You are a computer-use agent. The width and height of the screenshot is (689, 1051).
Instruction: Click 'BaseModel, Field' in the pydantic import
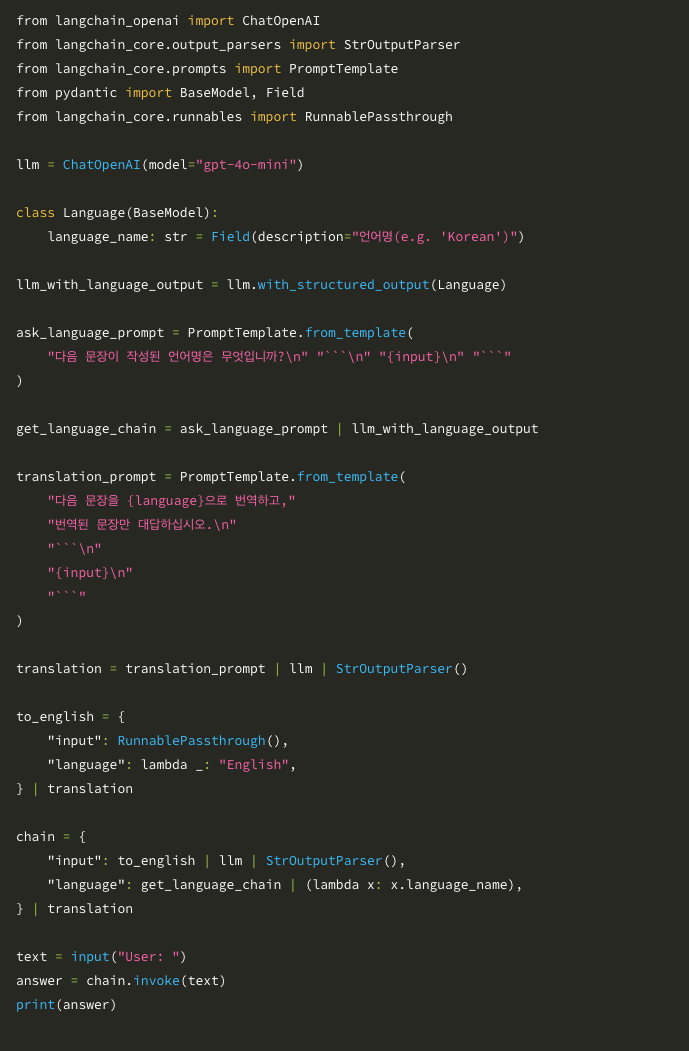(x=242, y=92)
